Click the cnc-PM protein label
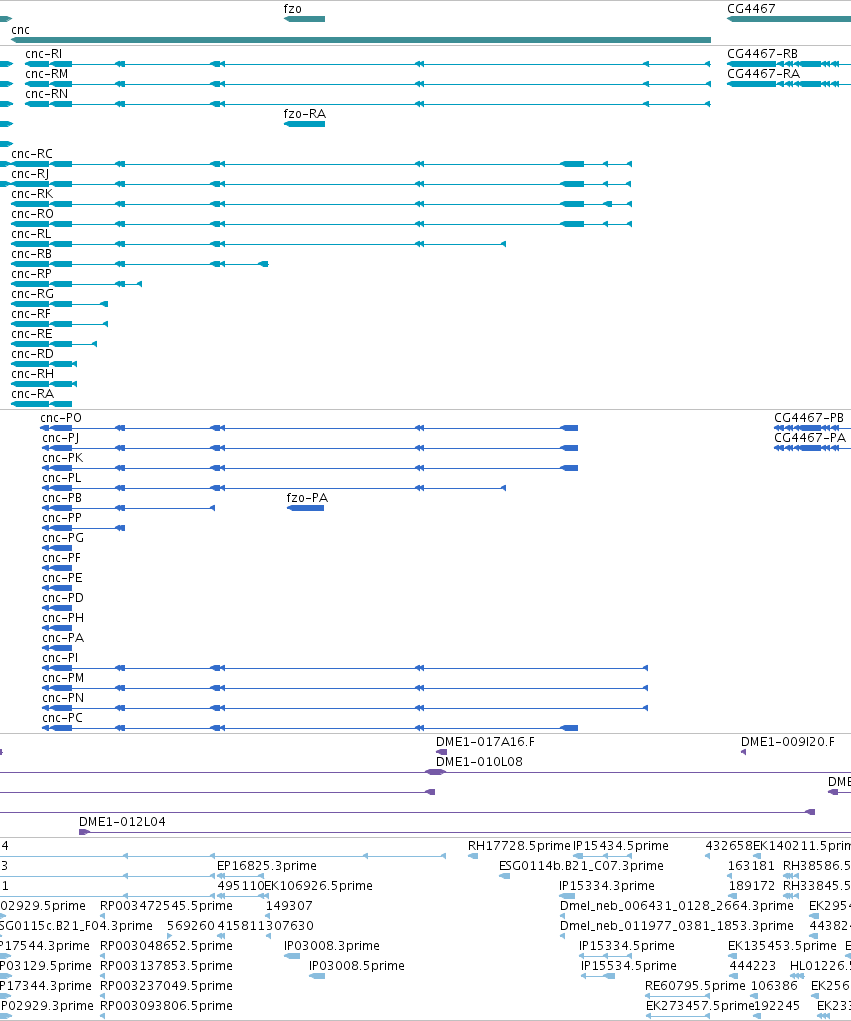 [63, 678]
